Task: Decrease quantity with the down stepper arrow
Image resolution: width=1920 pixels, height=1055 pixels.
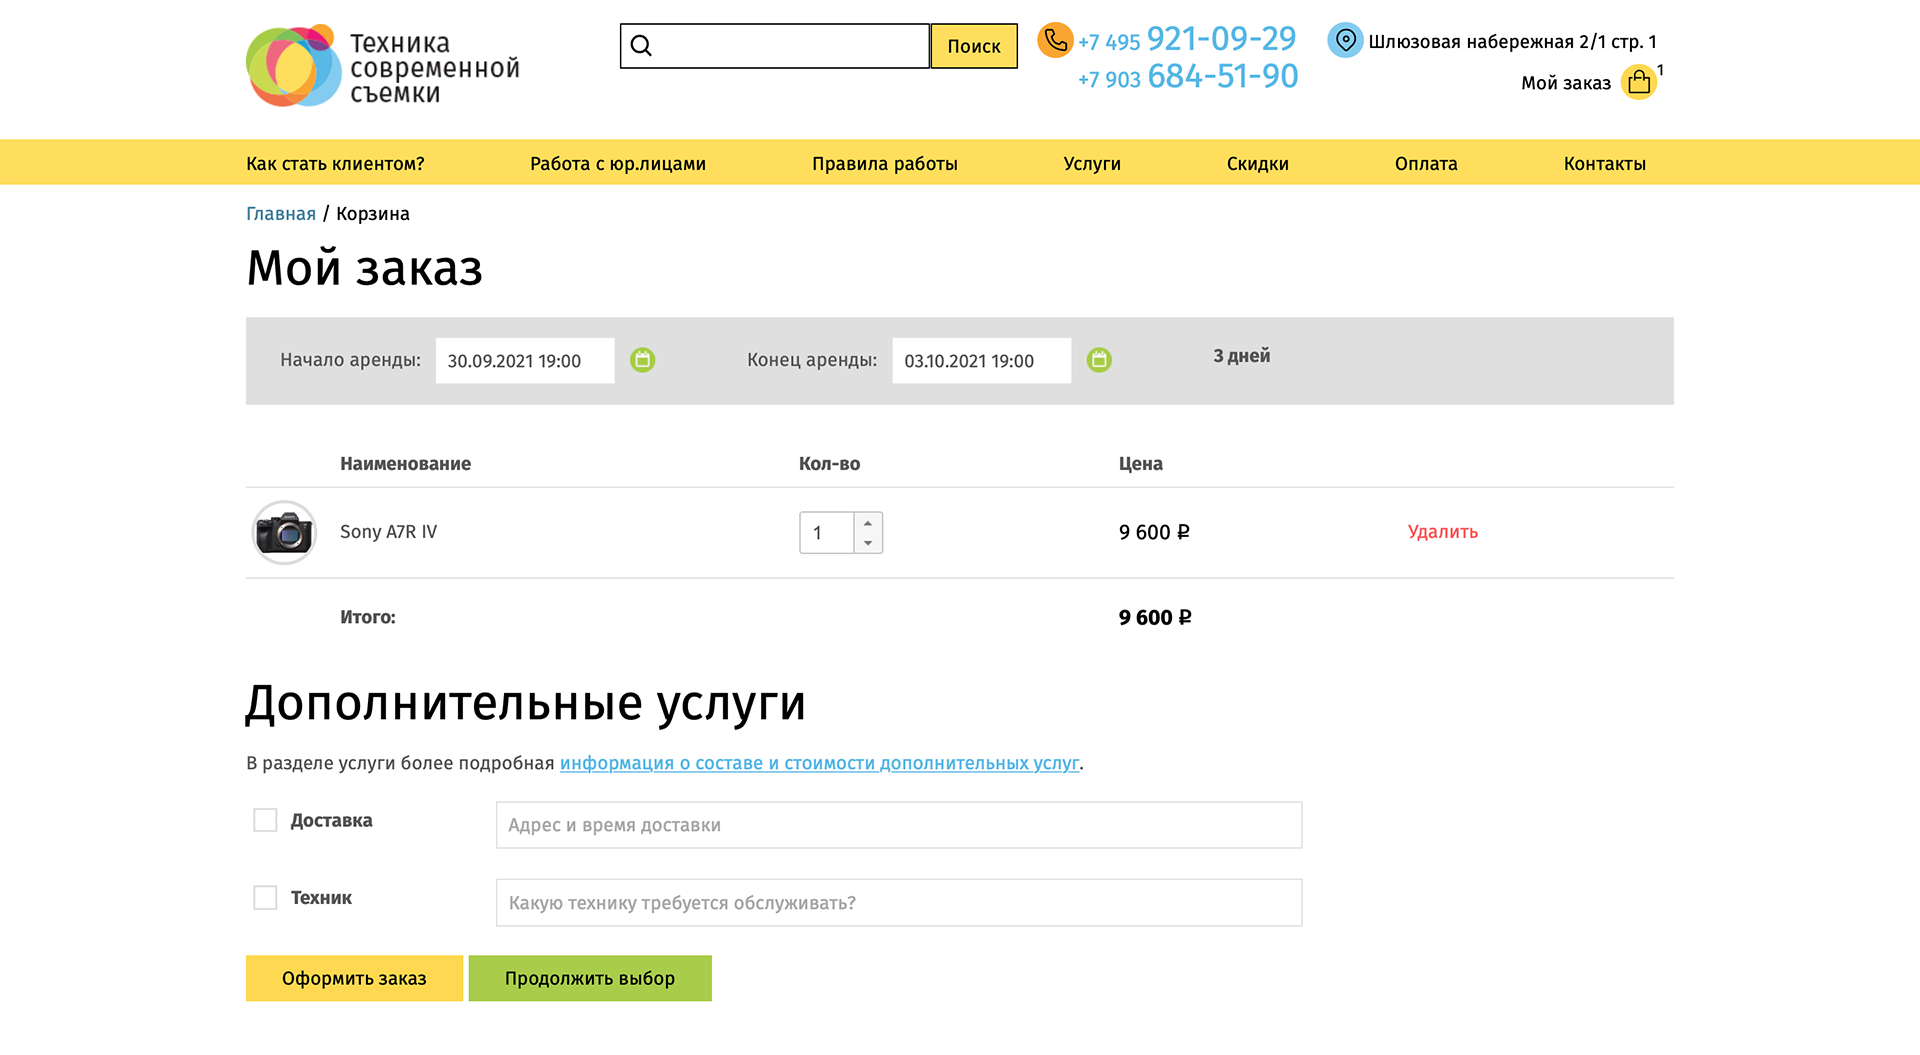Action: 868,544
